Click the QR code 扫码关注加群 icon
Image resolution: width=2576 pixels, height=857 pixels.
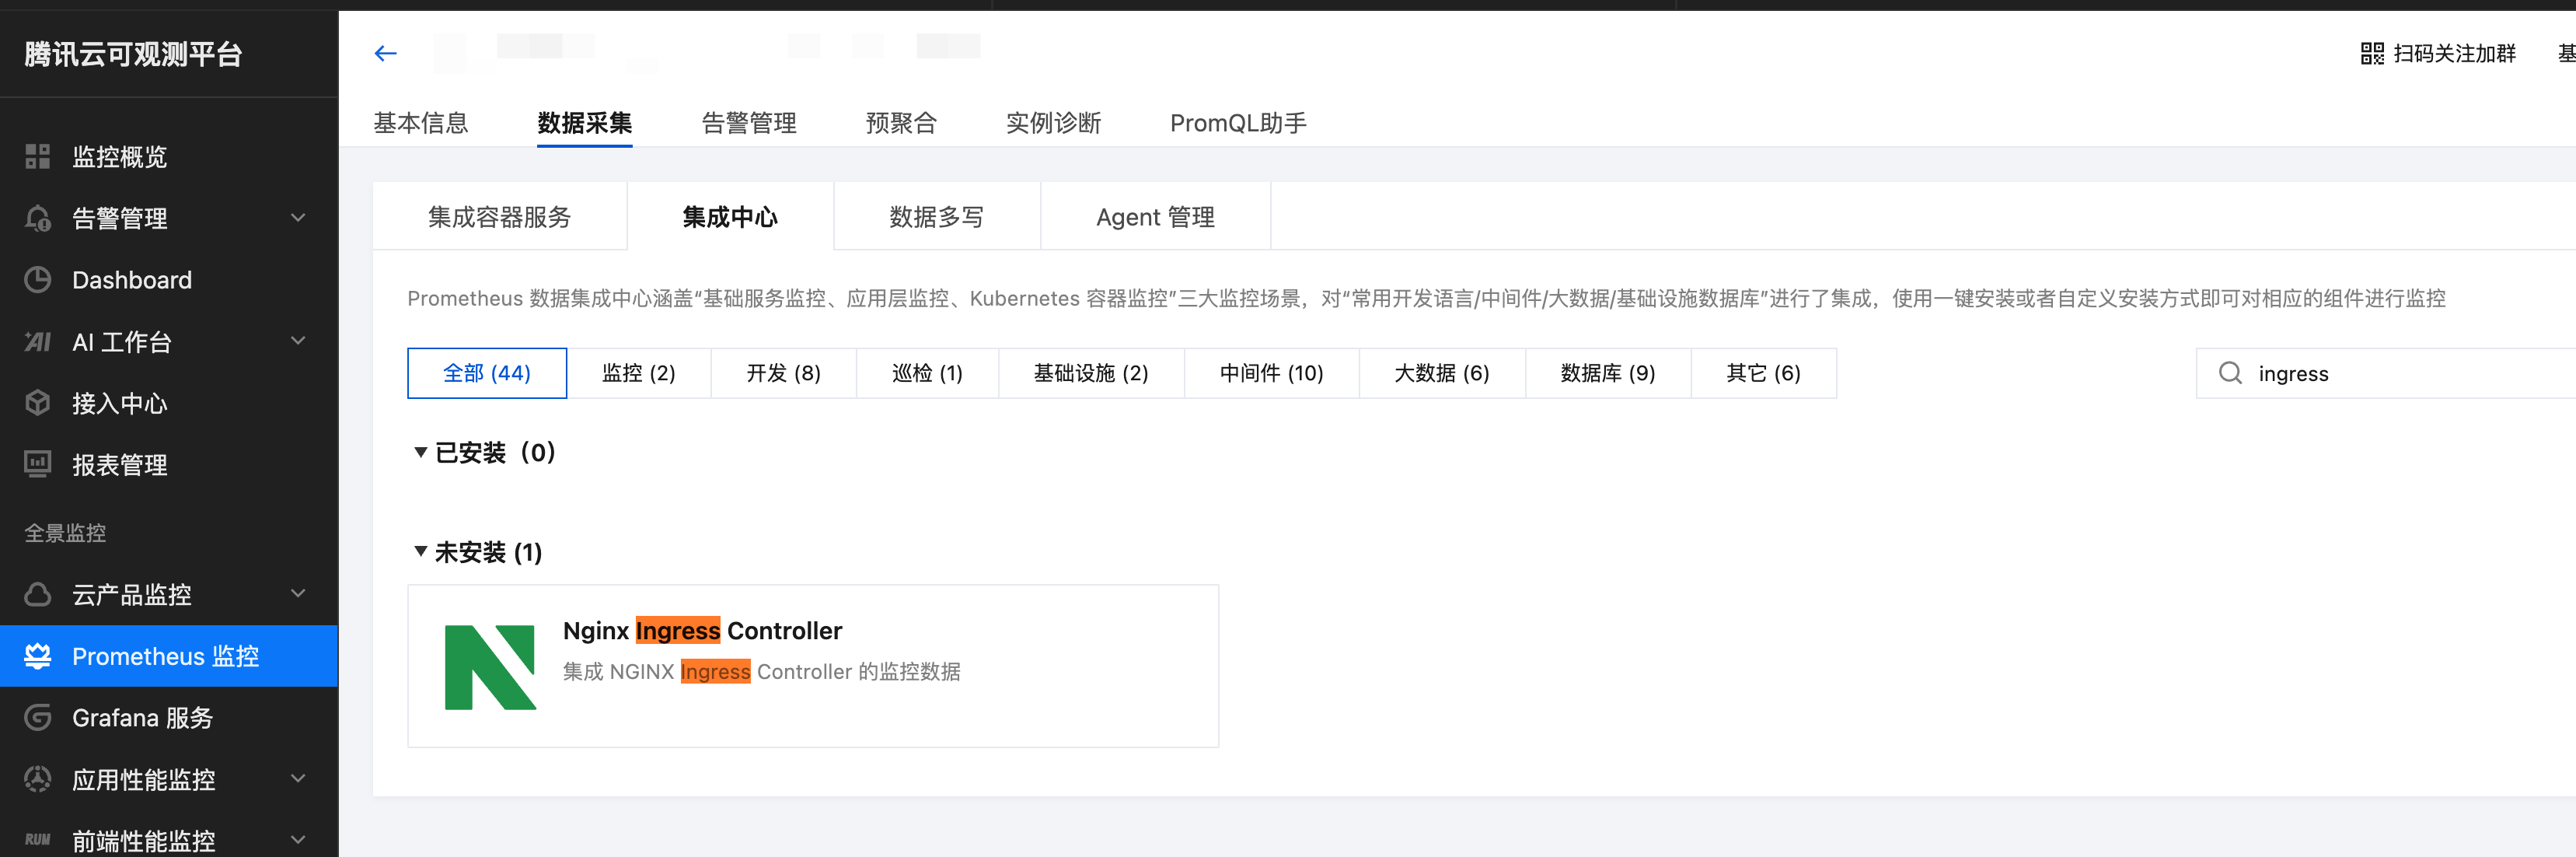click(x=2371, y=54)
